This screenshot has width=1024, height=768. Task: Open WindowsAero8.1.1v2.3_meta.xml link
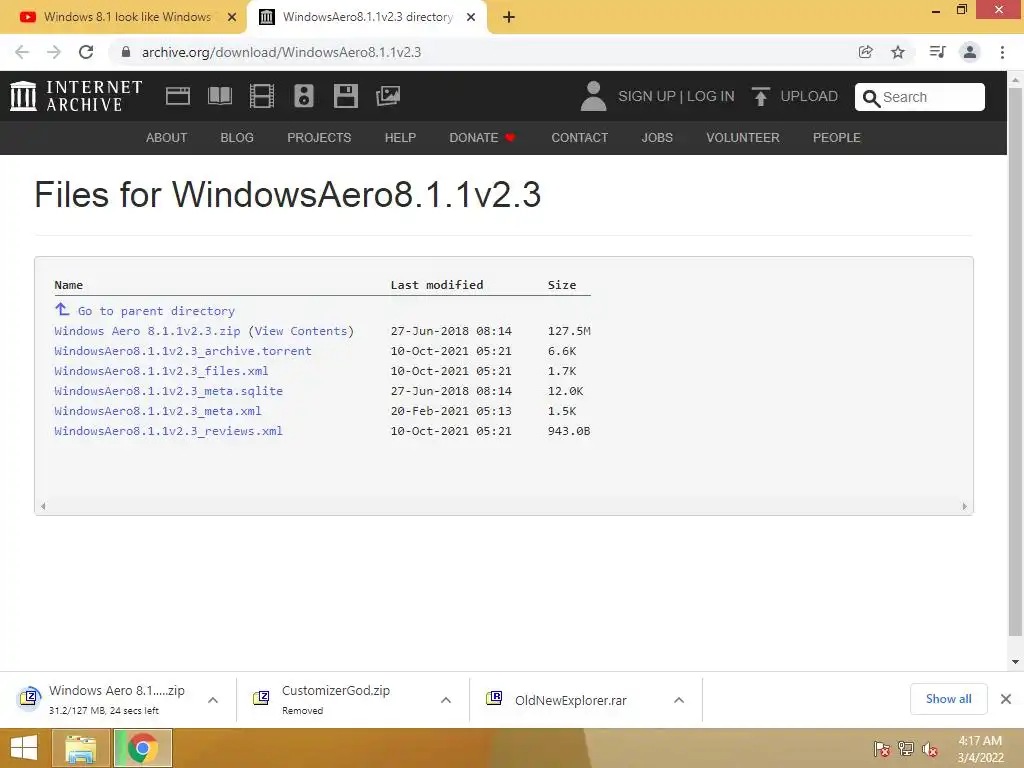(158, 411)
